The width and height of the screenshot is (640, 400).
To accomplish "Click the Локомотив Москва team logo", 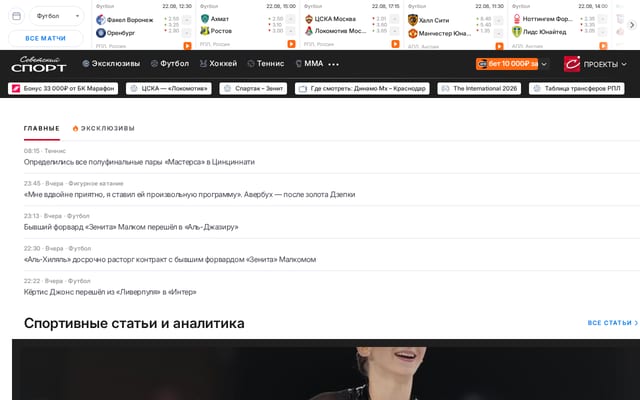I will click(309, 31).
